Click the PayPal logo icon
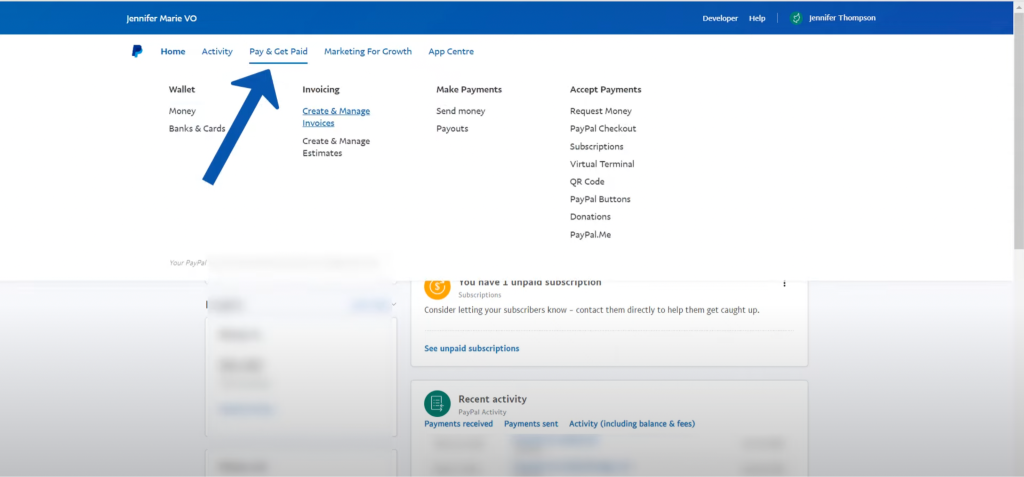This screenshot has height=477, width=1024. [136, 52]
